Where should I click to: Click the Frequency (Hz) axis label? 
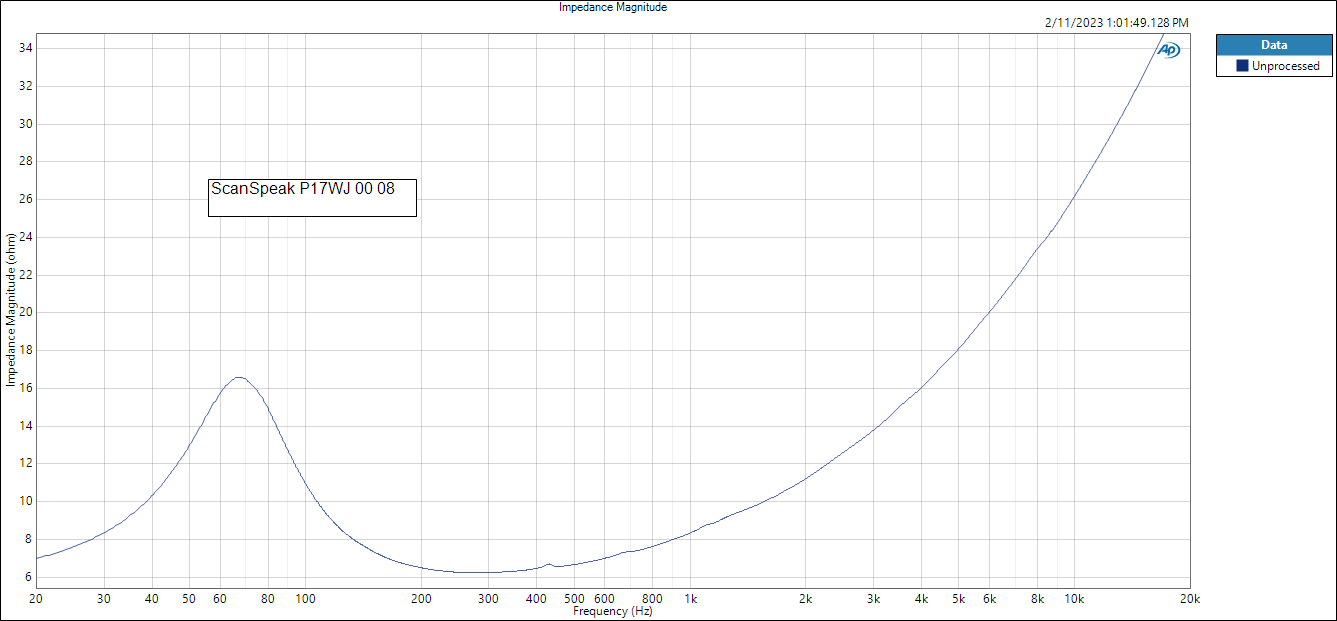[613, 610]
